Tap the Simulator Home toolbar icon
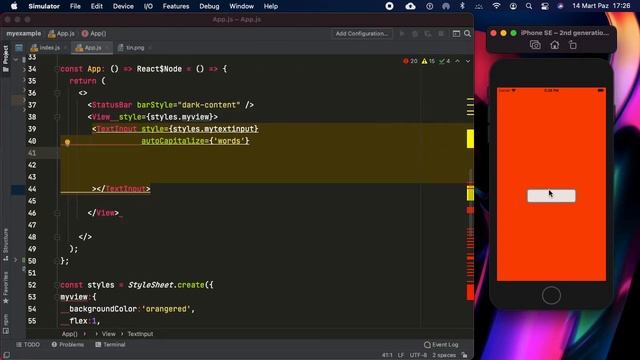The image size is (640, 360). click(554, 45)
